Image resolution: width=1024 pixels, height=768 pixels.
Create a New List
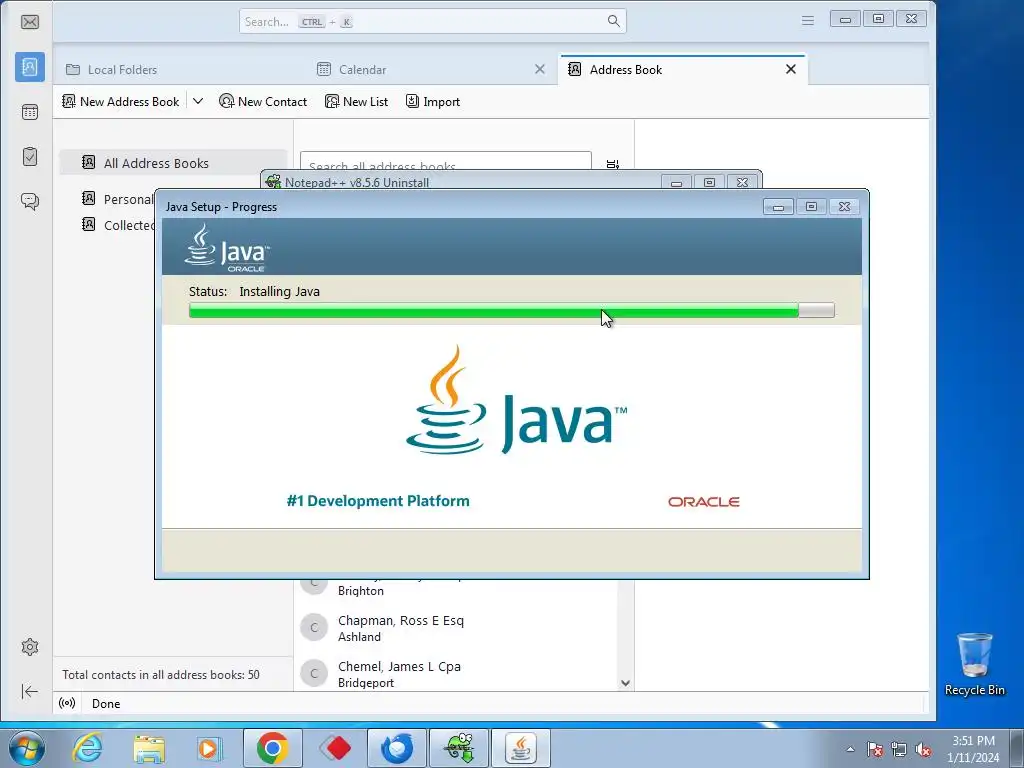tap(357, 101)
